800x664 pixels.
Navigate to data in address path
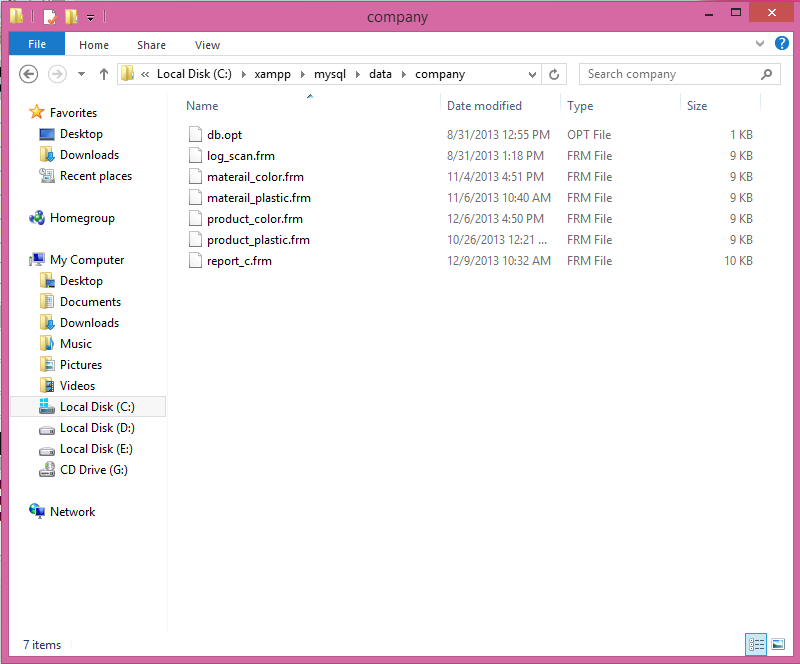380,75
